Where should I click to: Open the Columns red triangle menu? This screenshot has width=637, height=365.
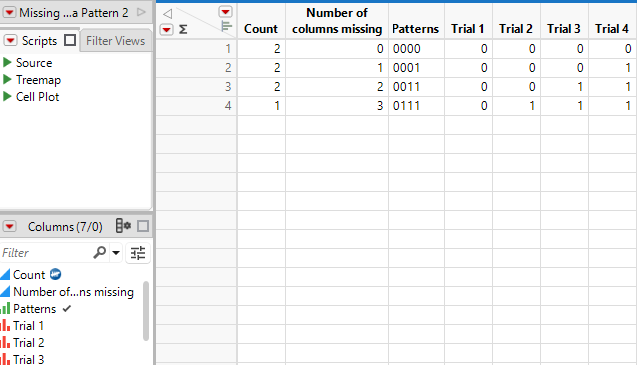[10, 226]
